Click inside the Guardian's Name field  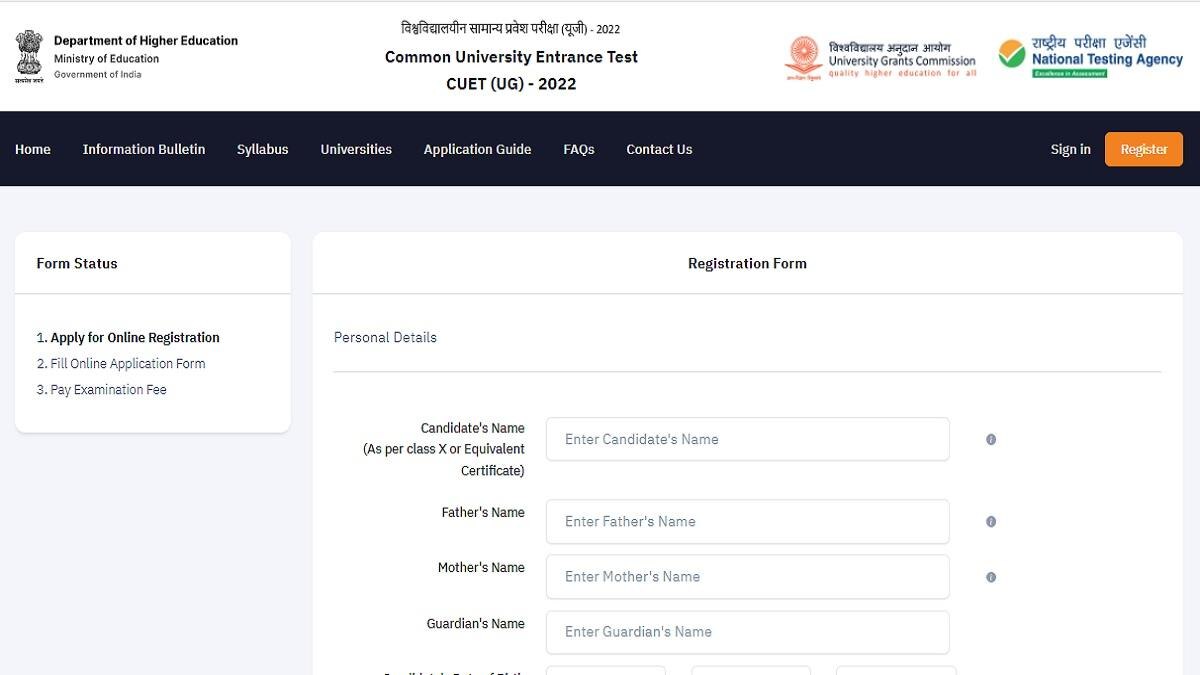pos(747,632)
